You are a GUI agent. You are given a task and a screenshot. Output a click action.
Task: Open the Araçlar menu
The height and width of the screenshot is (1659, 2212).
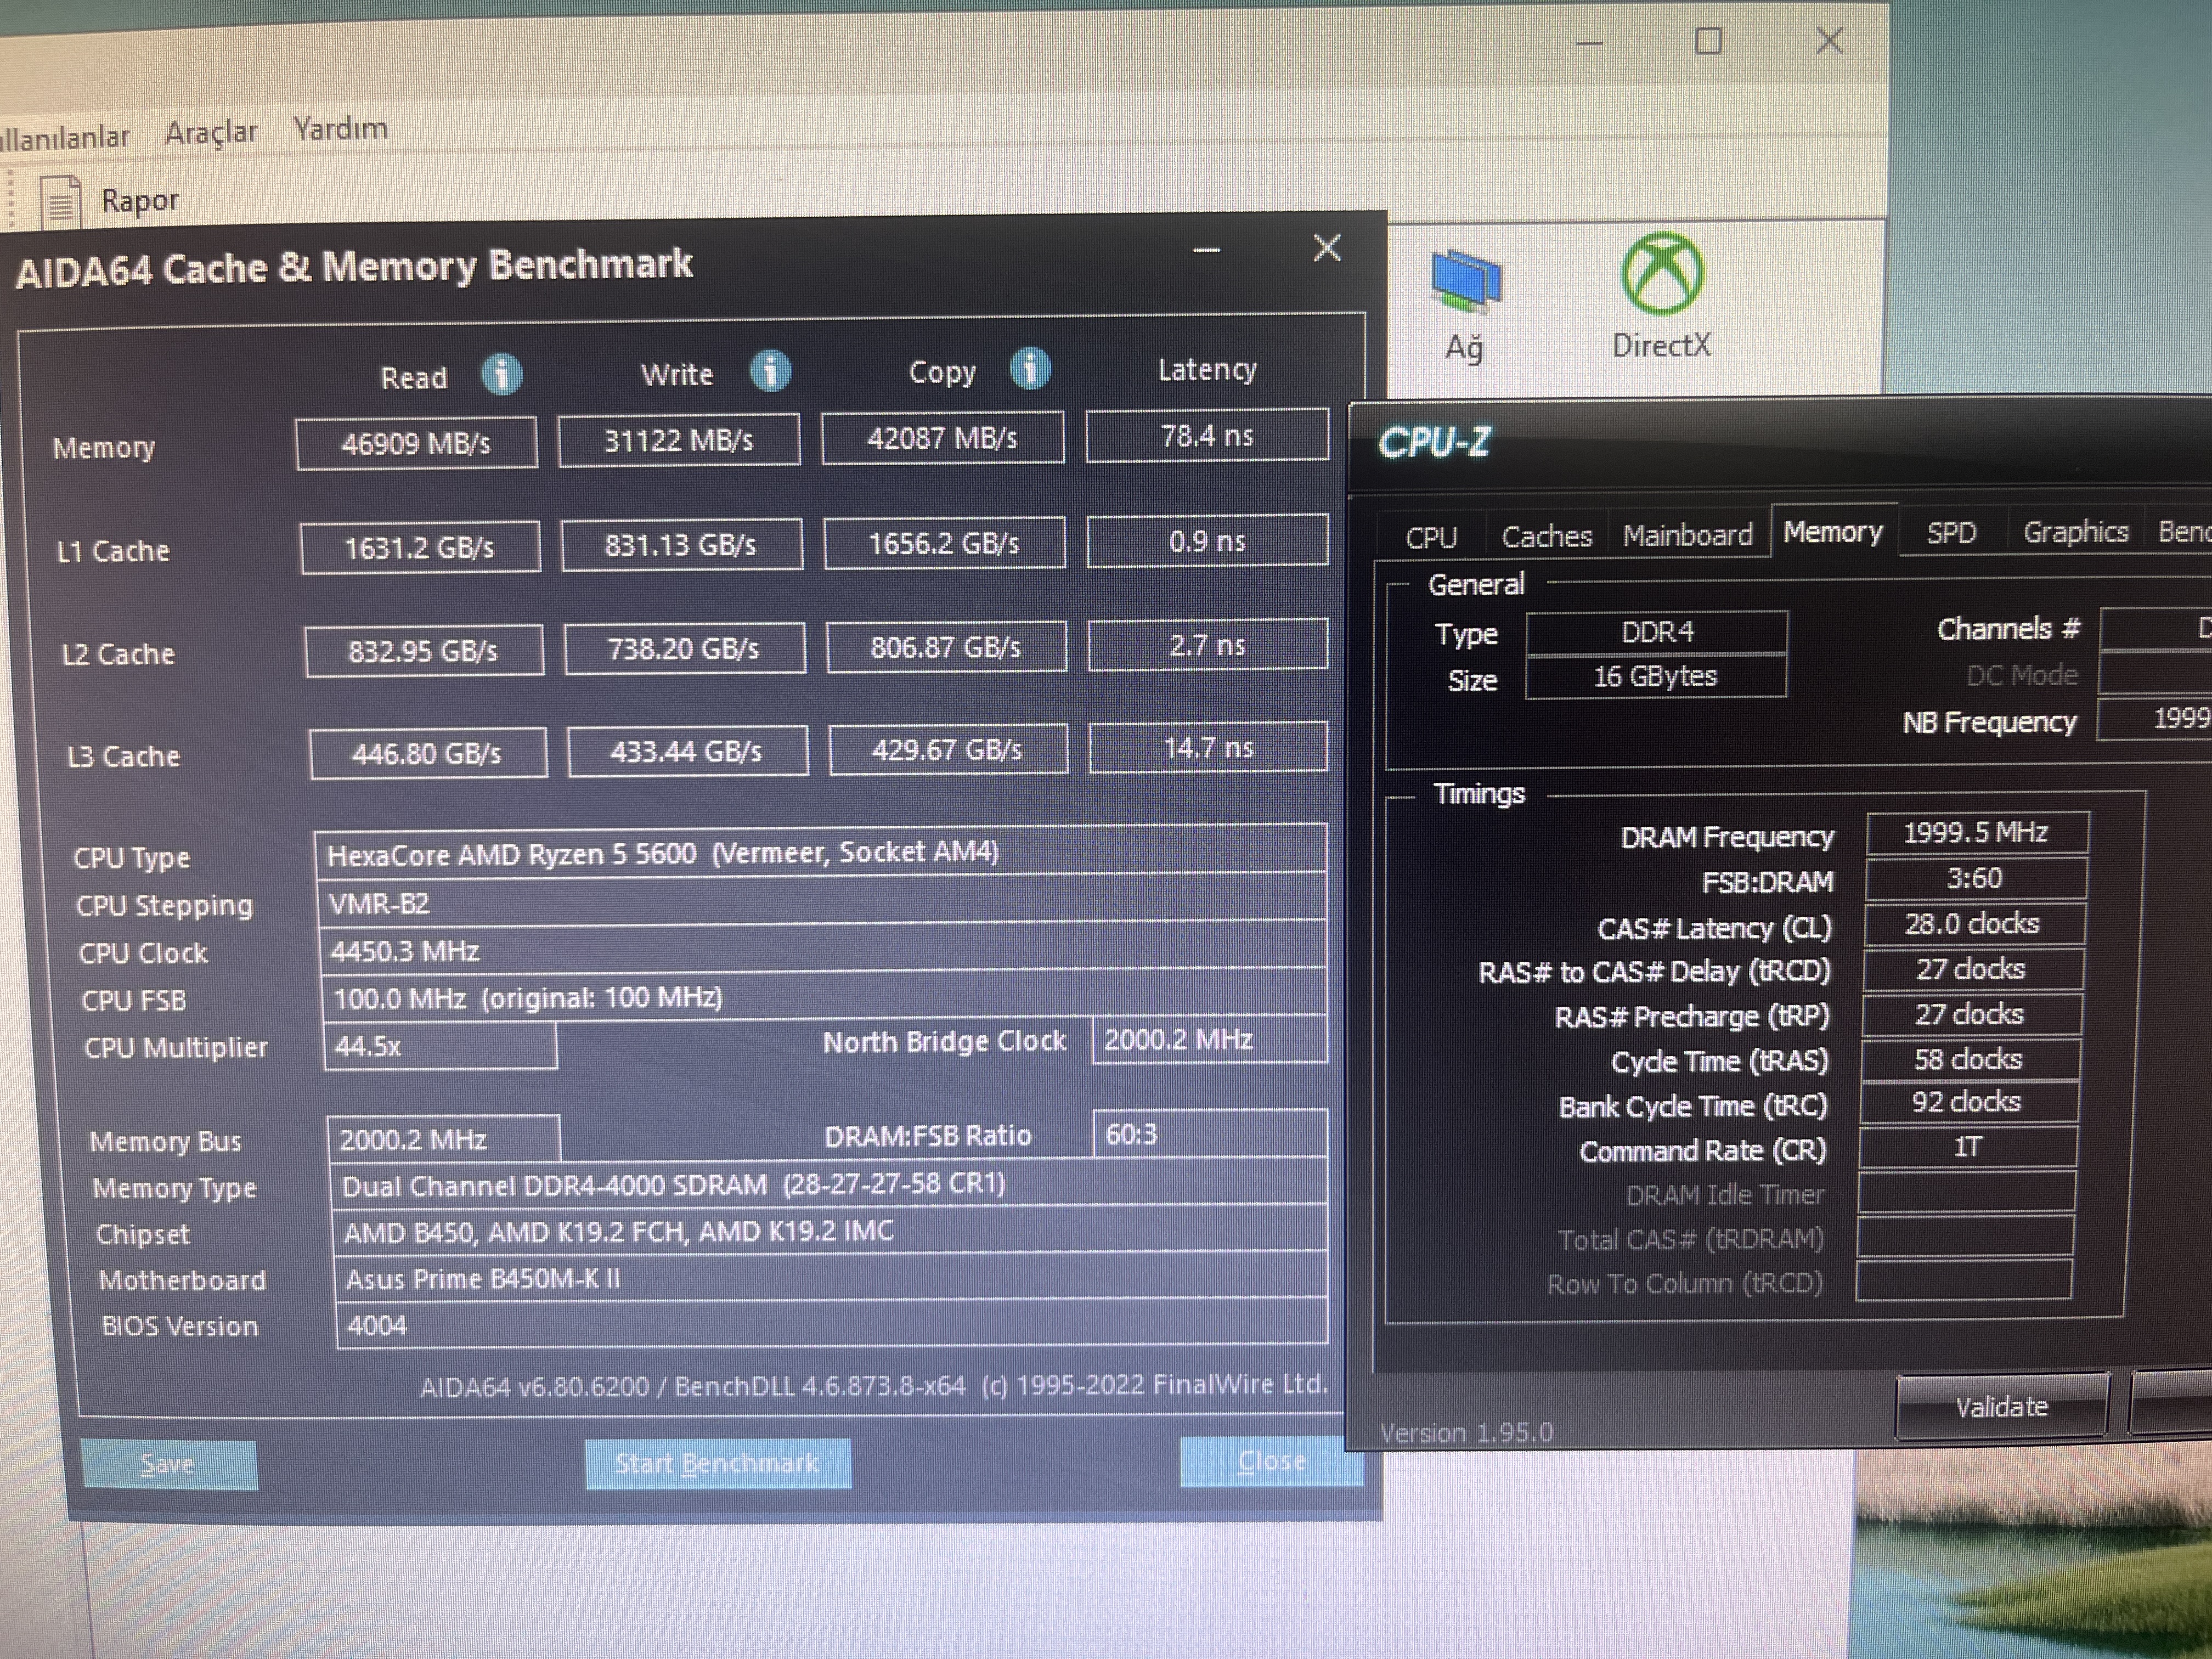[x=211, y=132]
